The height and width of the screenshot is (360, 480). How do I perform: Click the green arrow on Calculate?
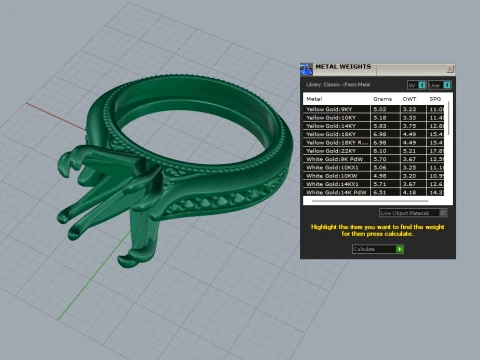coord(399,249)
